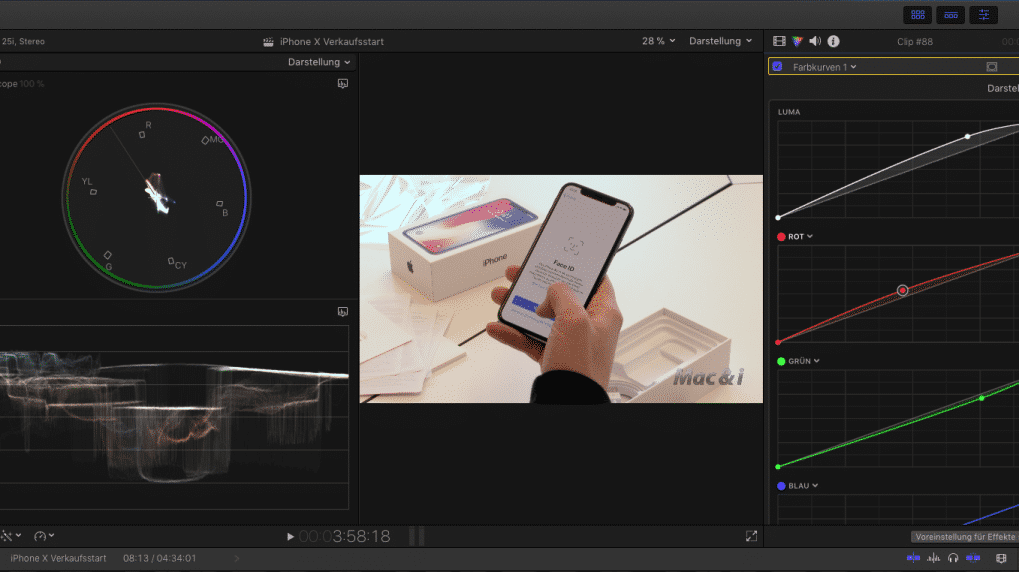Click the Voreinstellung für Effekte button

(x=964, y=537)
